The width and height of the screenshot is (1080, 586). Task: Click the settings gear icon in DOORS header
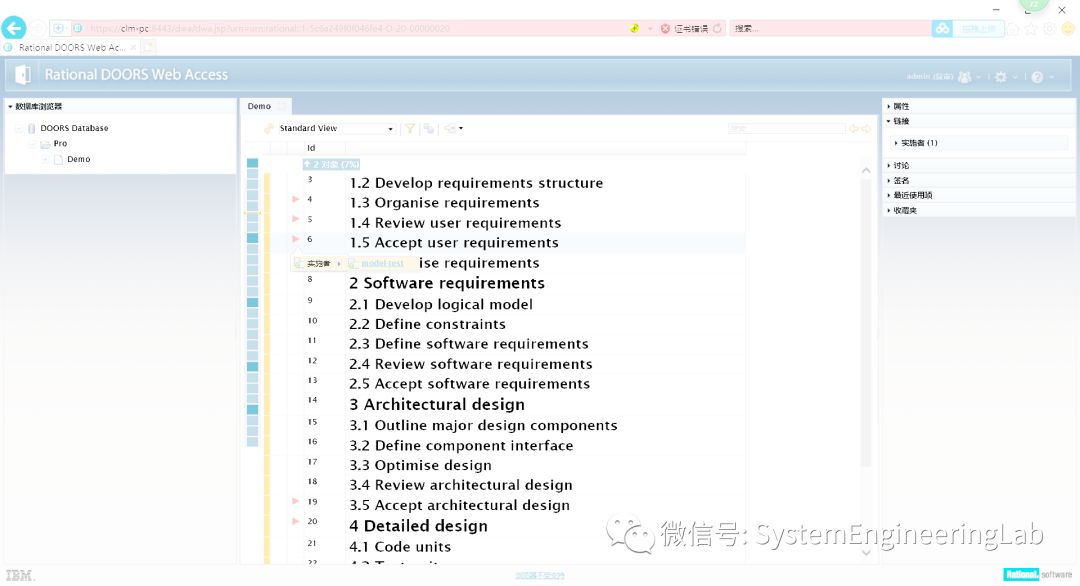(x=1001, y=77)
